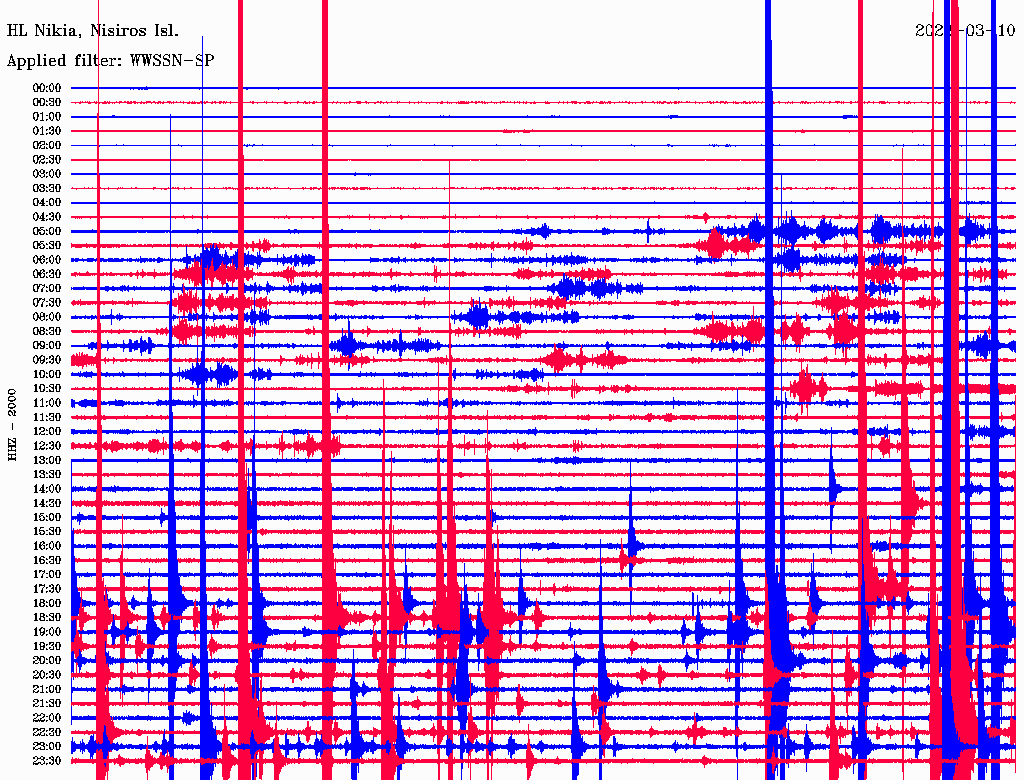1024x780 pixels.
Task: Click the 22:00 time label
Action: (46, 718)
